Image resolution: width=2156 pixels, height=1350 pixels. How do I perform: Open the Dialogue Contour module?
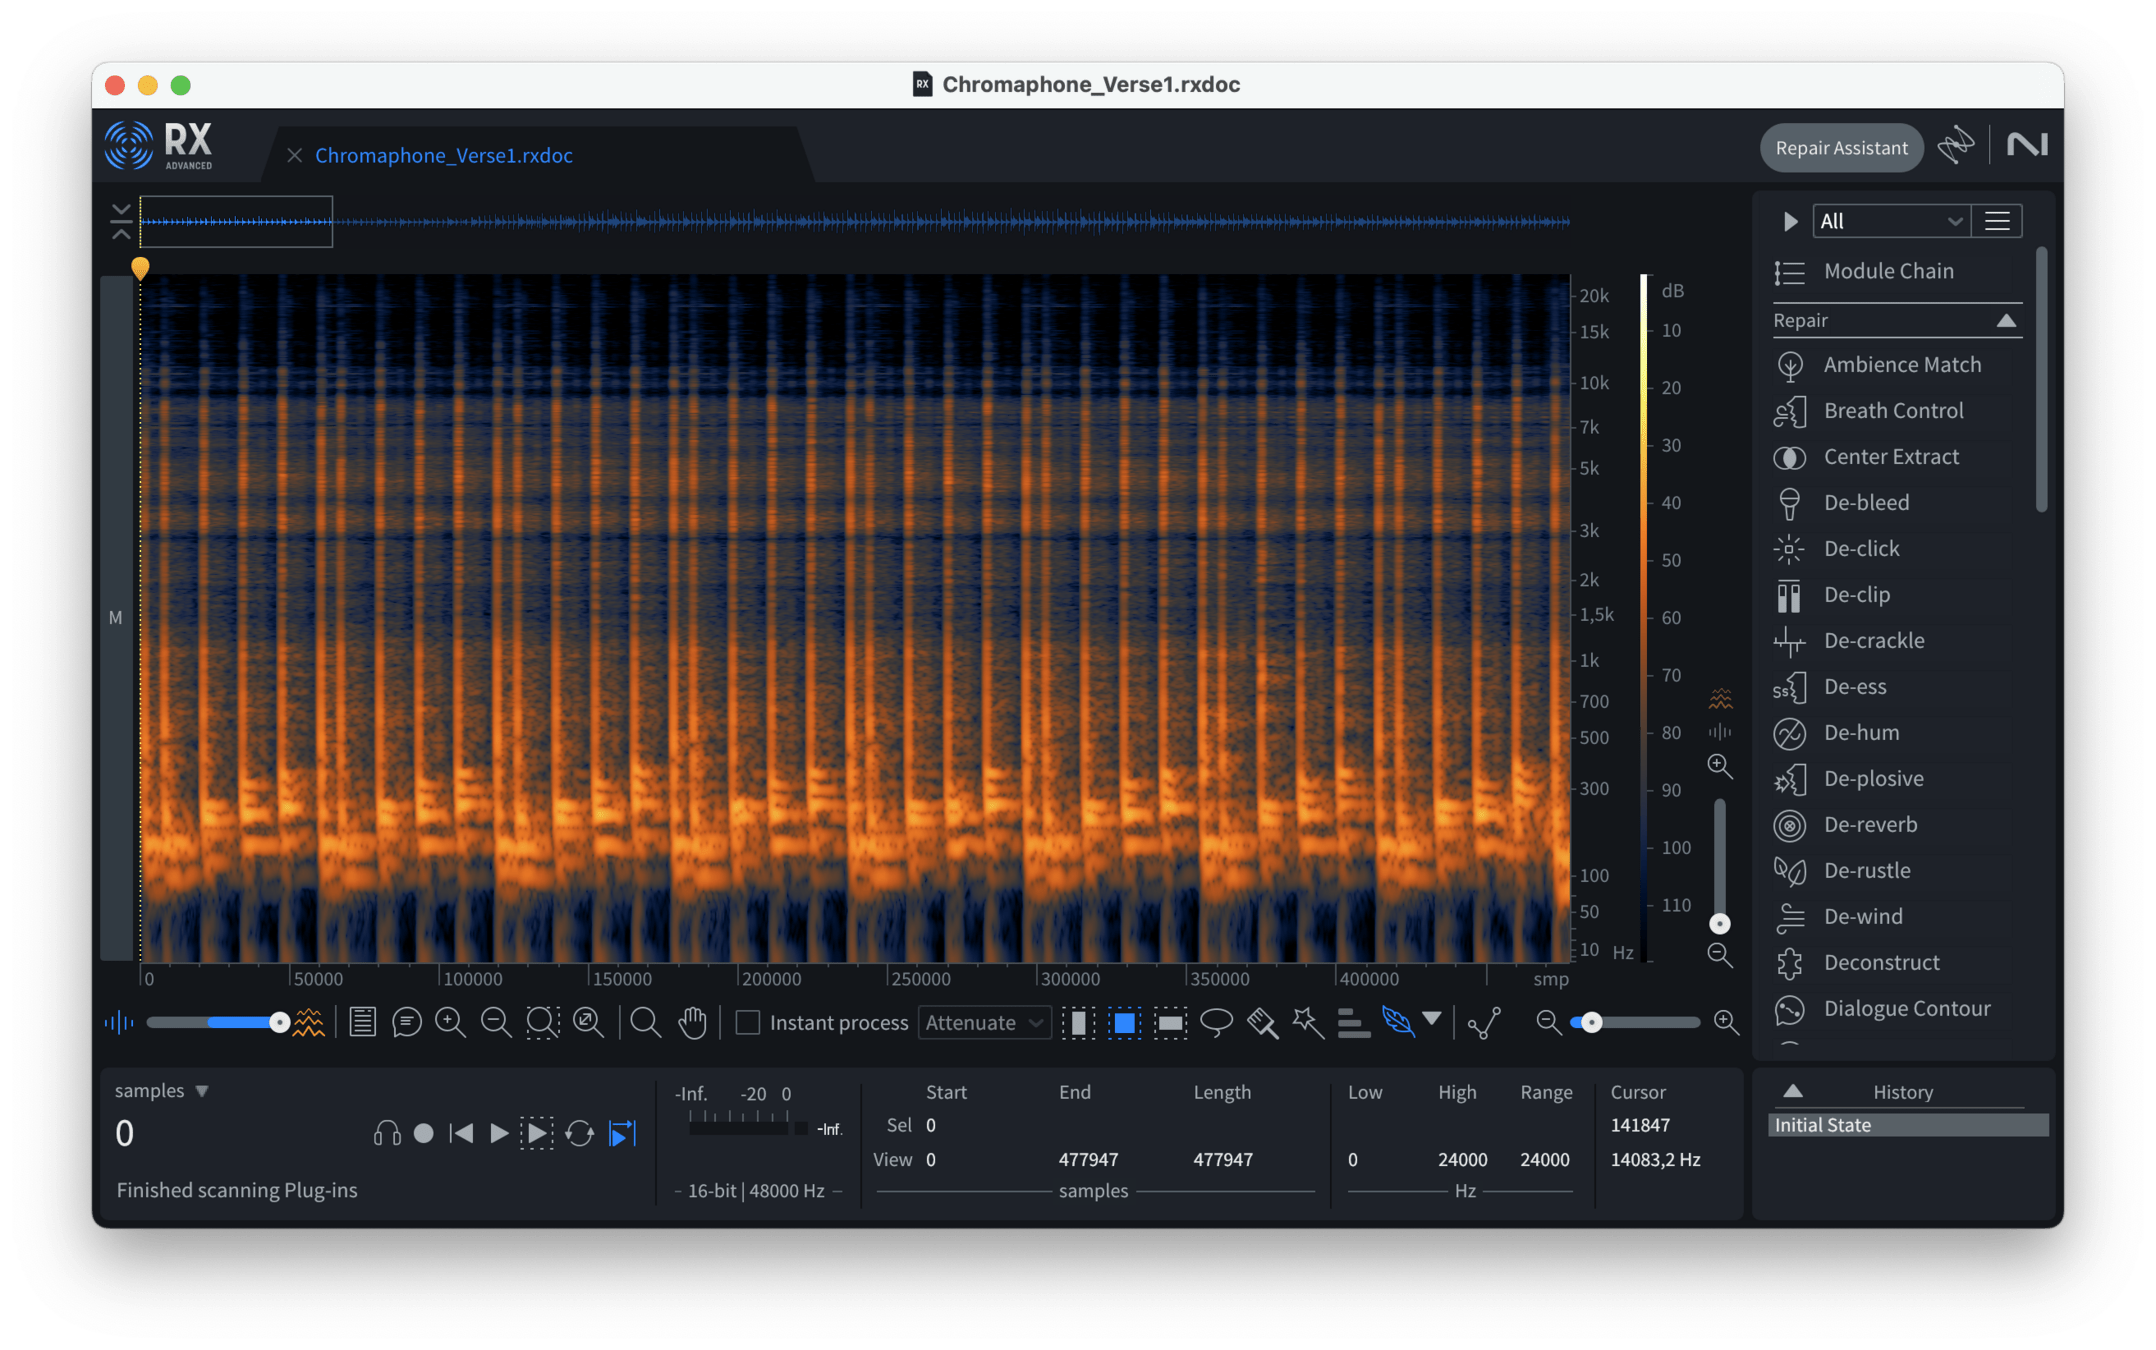coord(1897,1009)
